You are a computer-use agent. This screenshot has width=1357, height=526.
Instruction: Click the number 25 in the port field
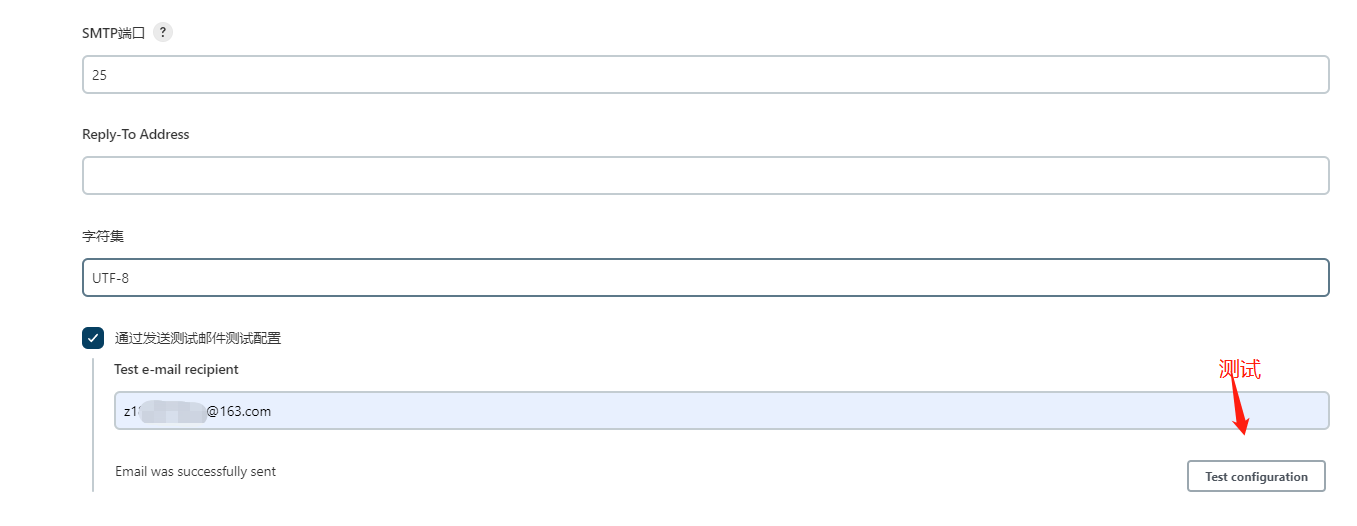click(x=99, y=75)
